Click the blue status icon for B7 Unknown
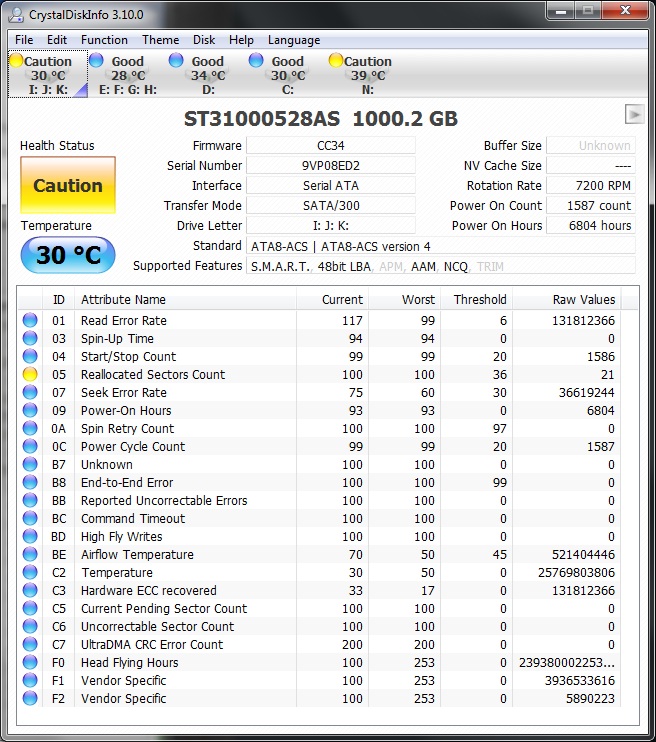The image size is (656, 742). (x=30, y=464)
